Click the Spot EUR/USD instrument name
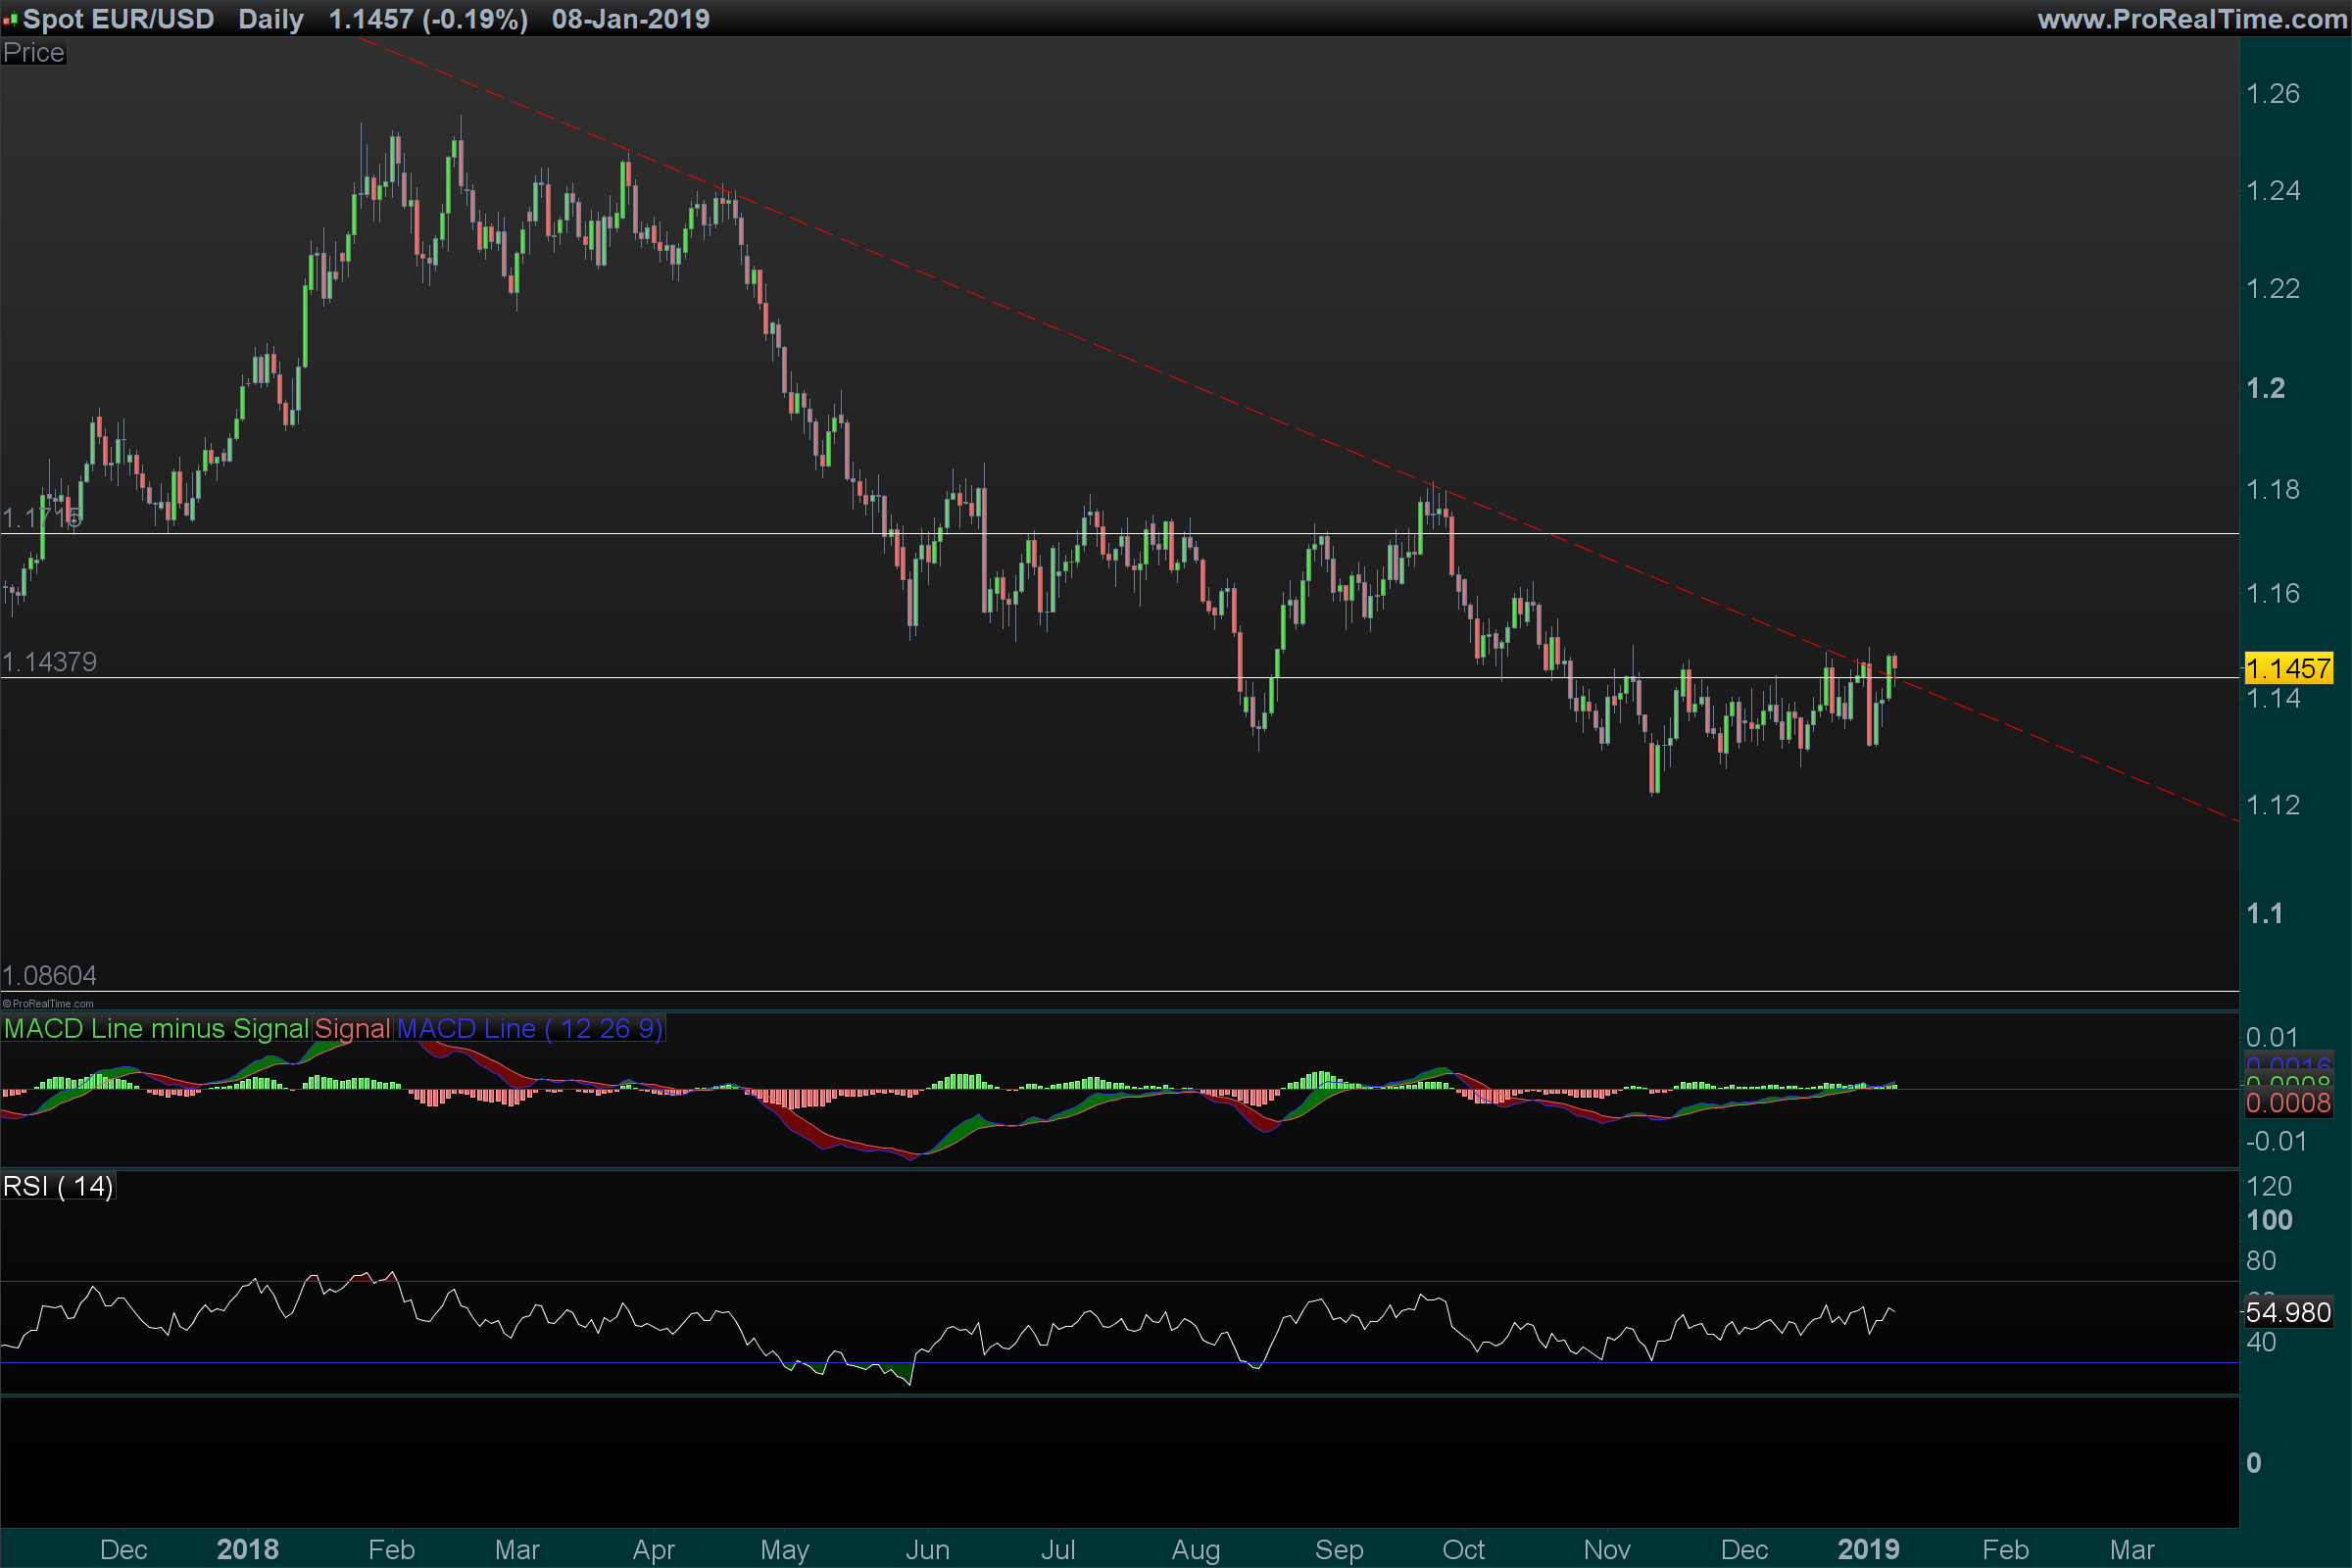2352x1568 pixels. [x=118, y=19]
